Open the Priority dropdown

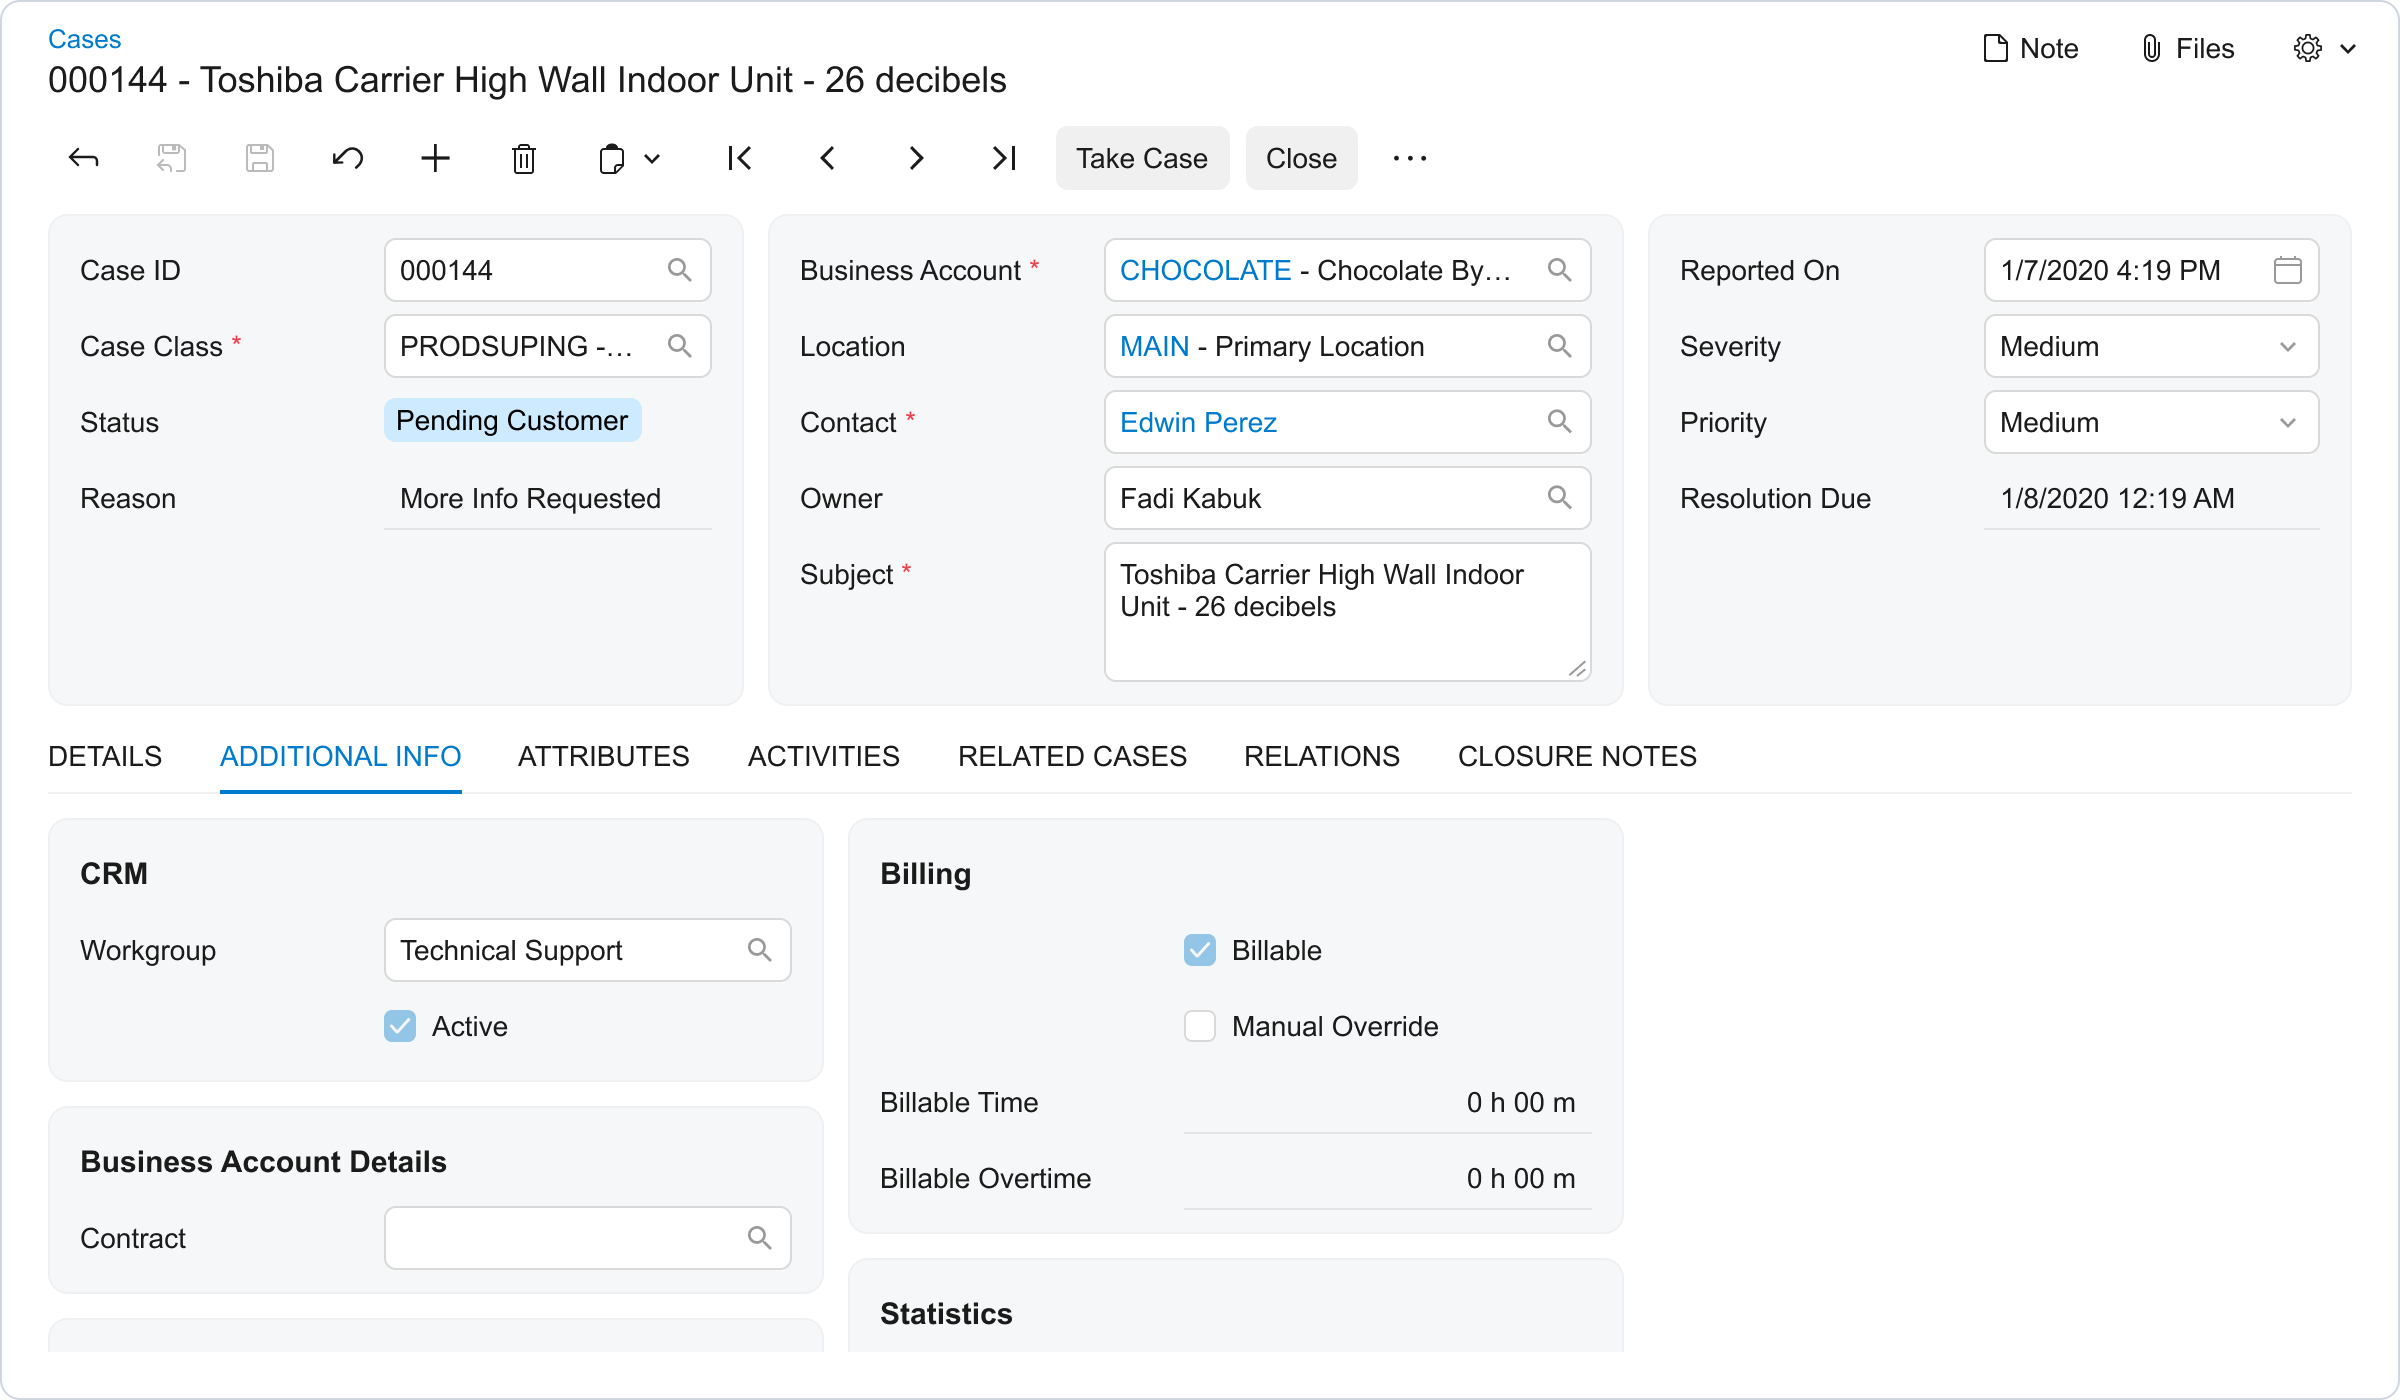click(x=2287, y=422)
